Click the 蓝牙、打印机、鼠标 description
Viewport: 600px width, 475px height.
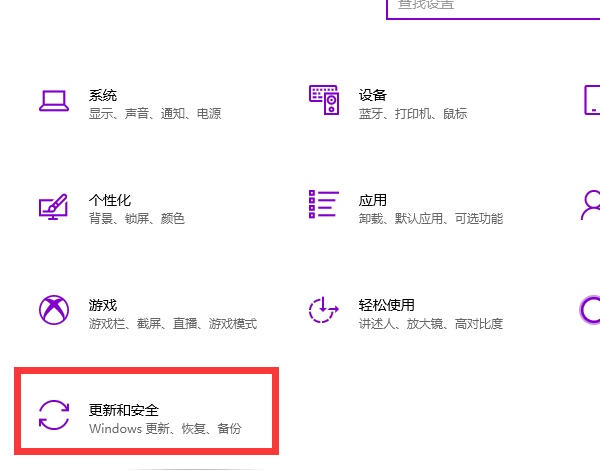[413, 114]
